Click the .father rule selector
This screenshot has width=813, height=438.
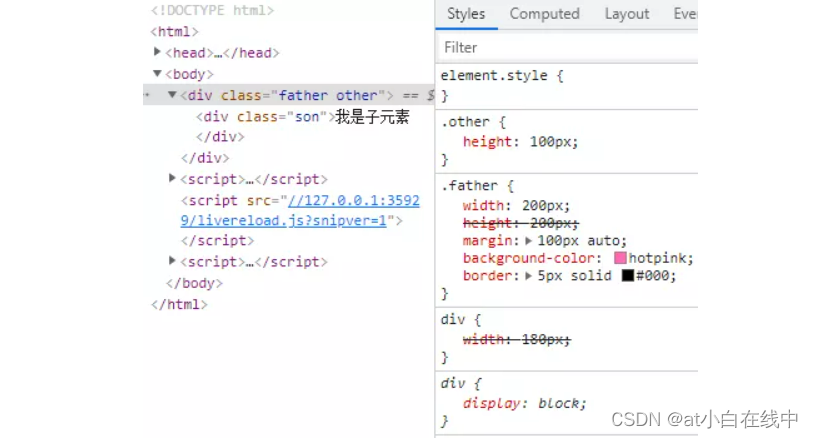click(x=469, y=186)
